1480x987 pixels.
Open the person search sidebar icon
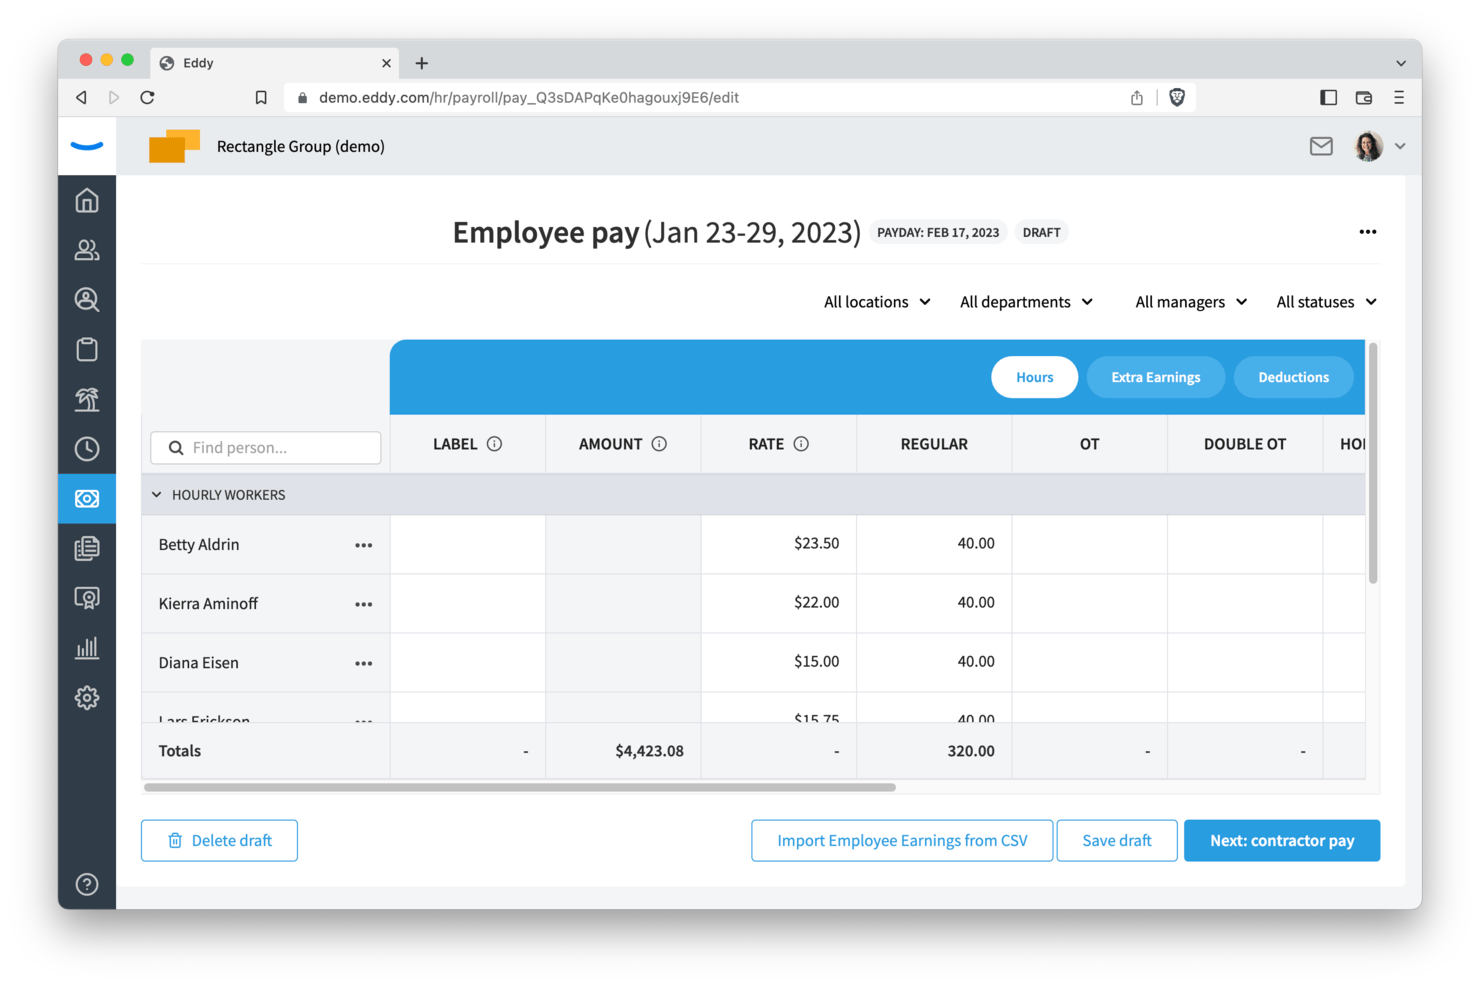[87, 299]
